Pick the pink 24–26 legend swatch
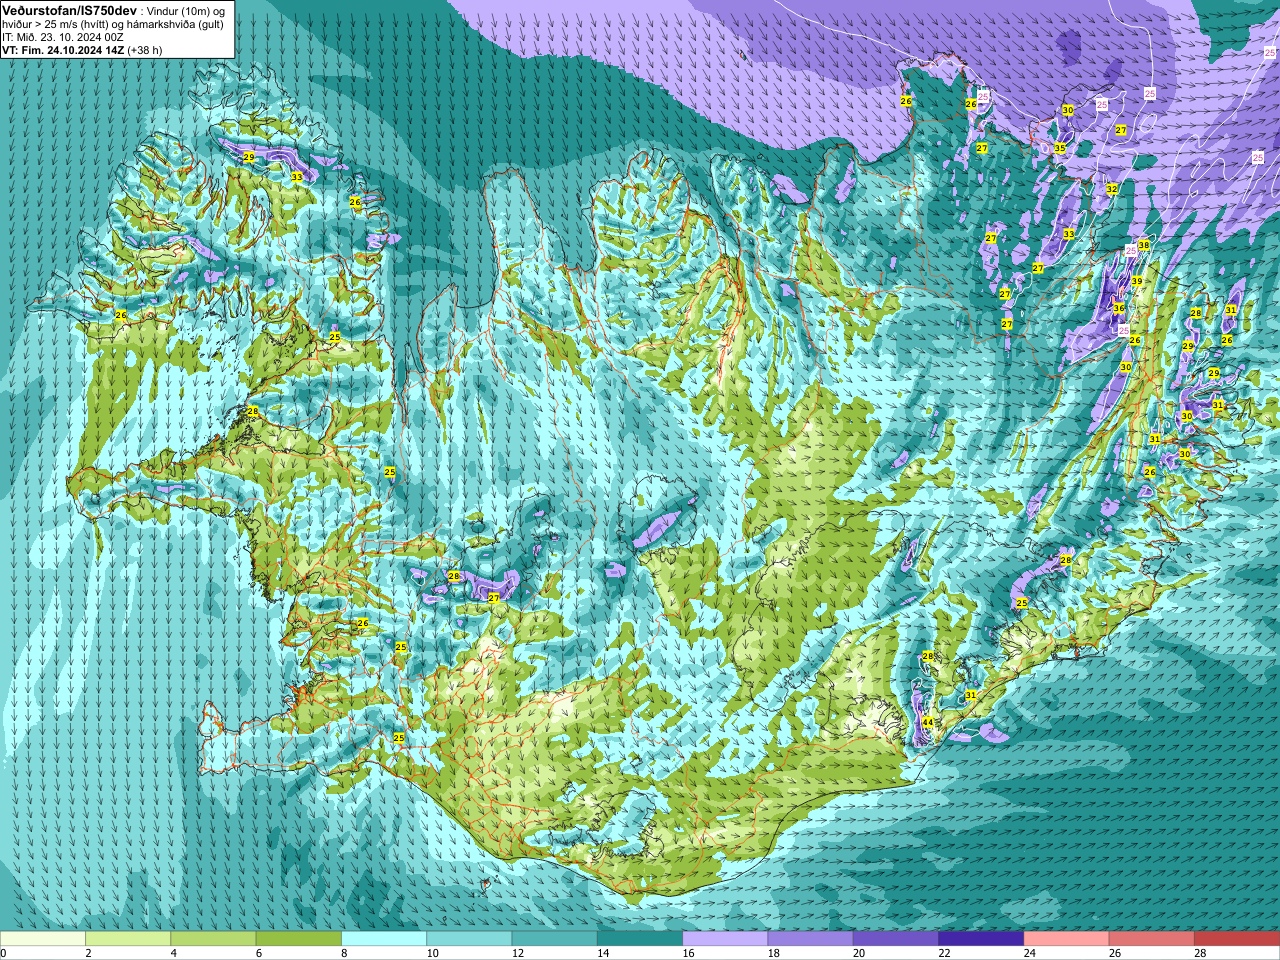Image resolution: width=1280 pixels, height=960 pixels. [1067, 939]
